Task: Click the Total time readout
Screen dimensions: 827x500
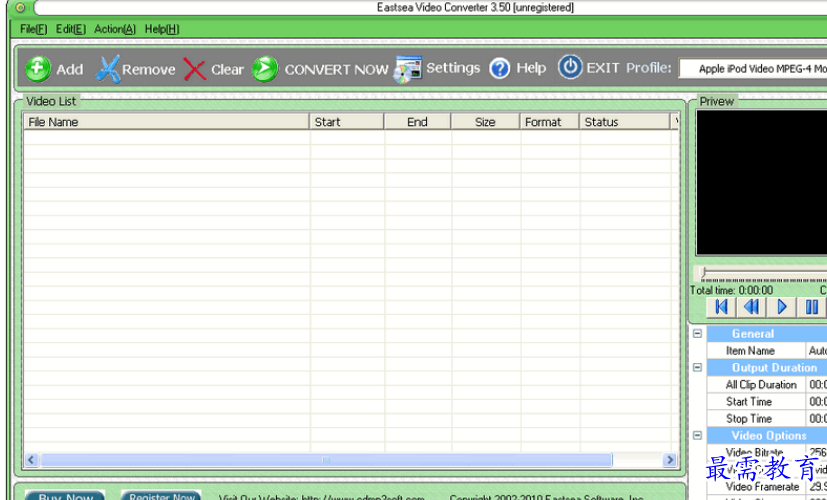Action: 732,290
